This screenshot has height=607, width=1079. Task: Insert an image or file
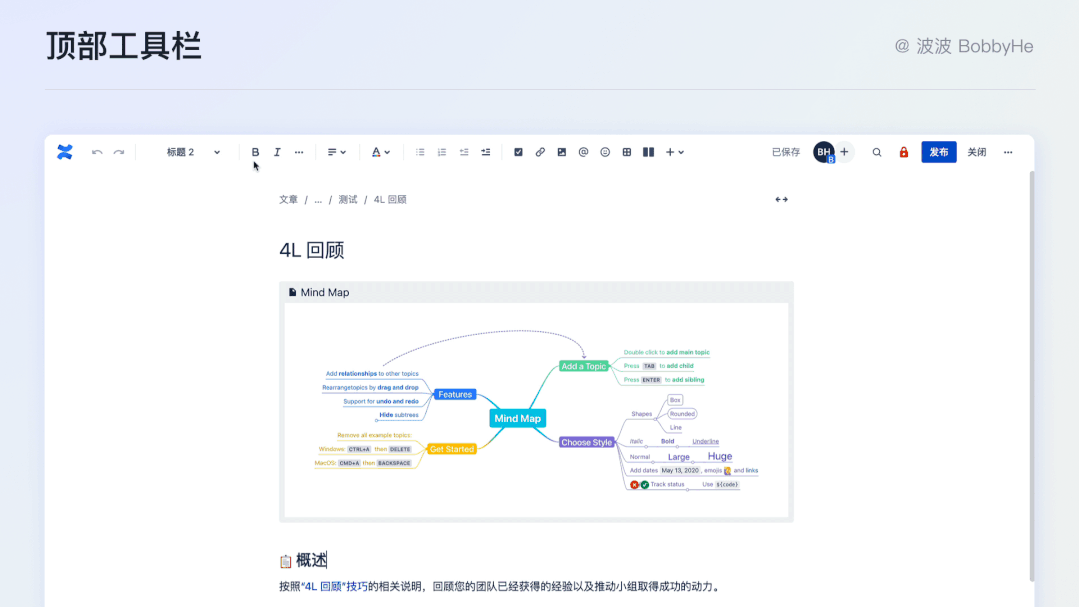[562, 152]
